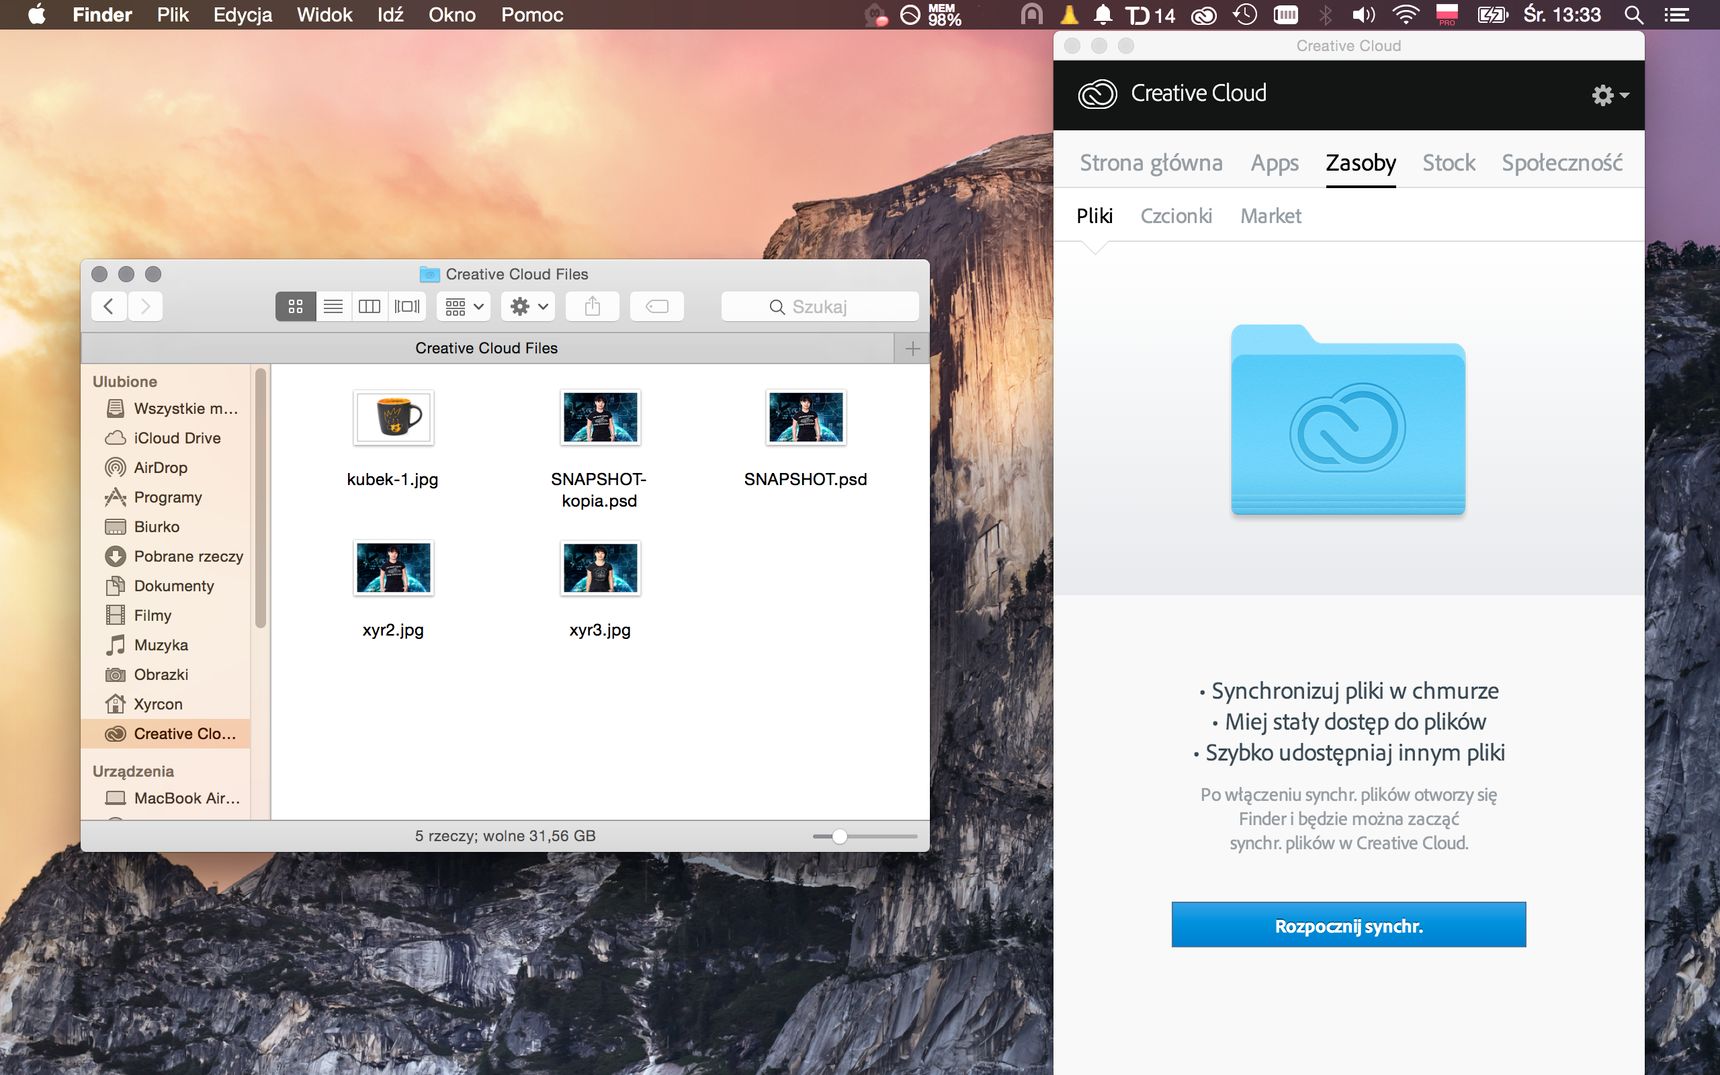Go forward in Finder window
This screenshot has width=1720, height=1075.
[x=145, y=306]
